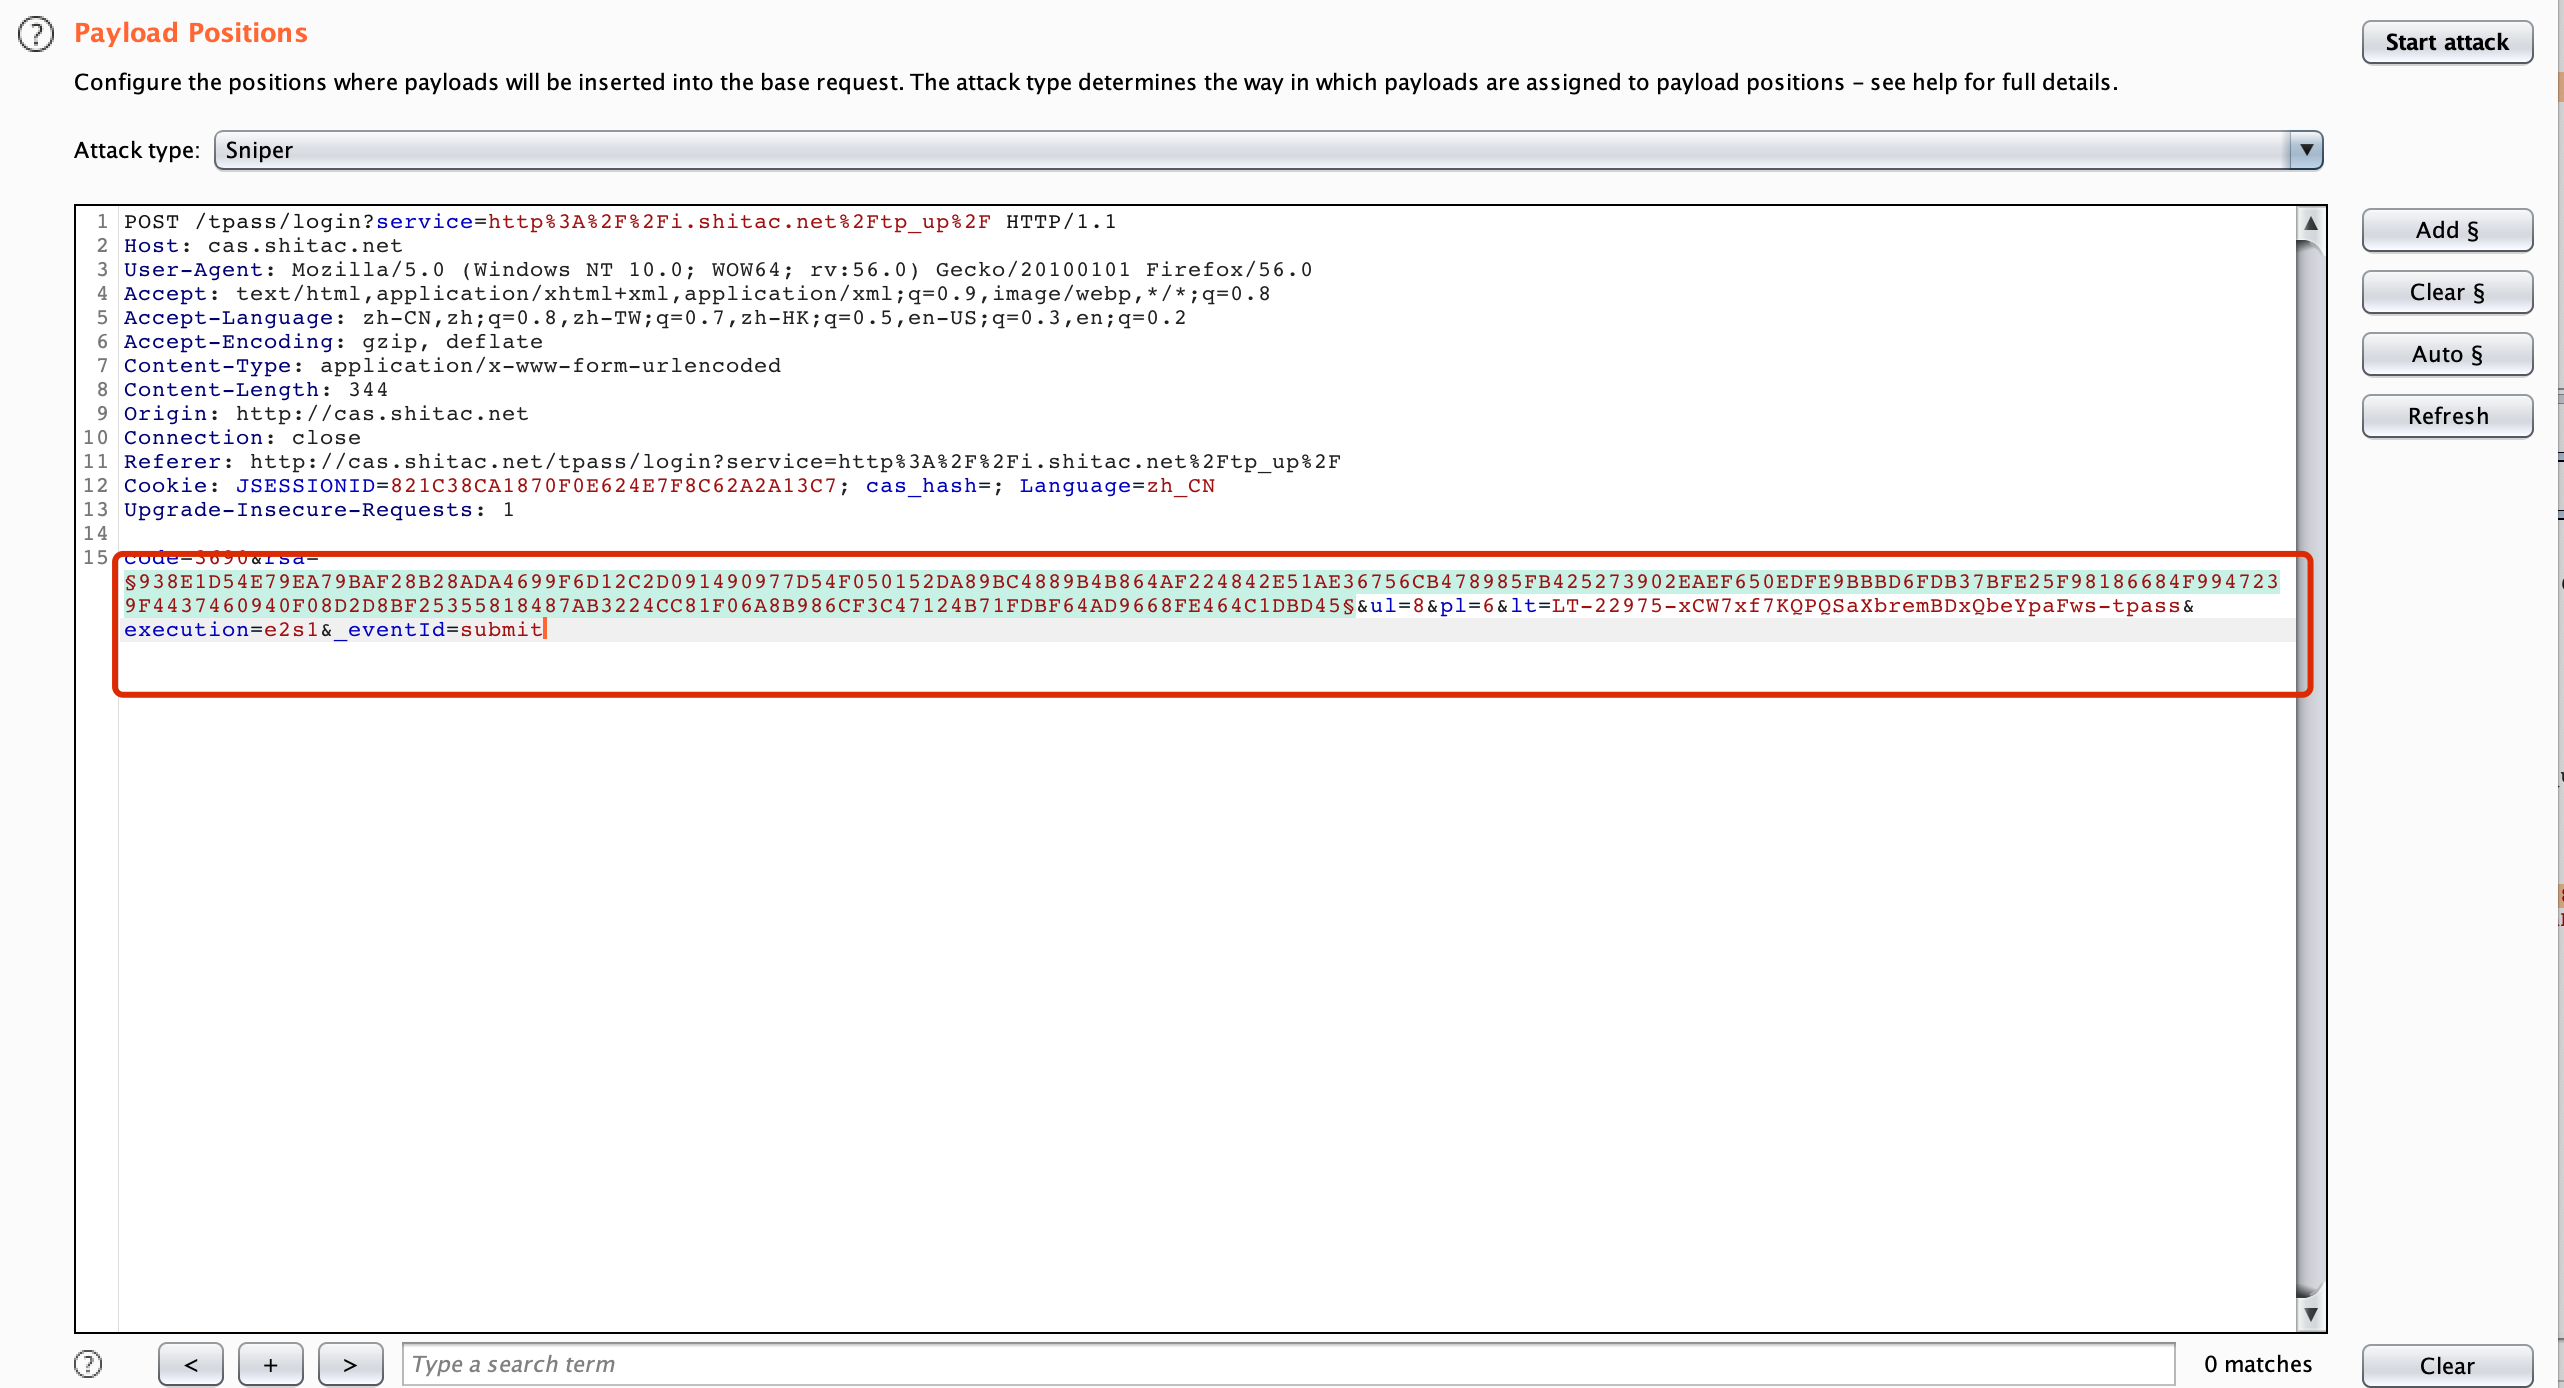Viewport: 2564px width, 1388px height.
Task: Clear the search with bottom Clear button
Action: point(2446,1366)
